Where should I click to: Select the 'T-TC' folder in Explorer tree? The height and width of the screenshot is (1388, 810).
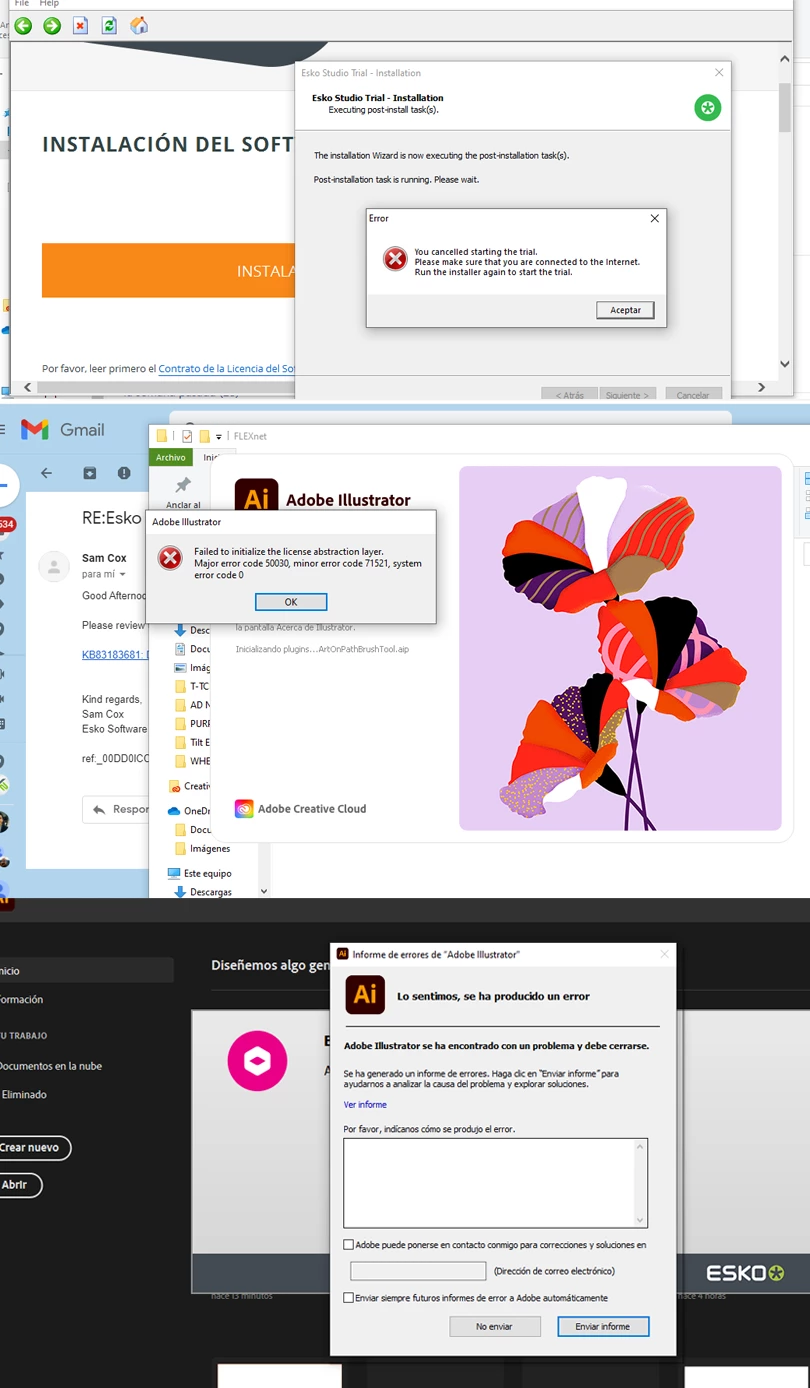tap(192, 686)
